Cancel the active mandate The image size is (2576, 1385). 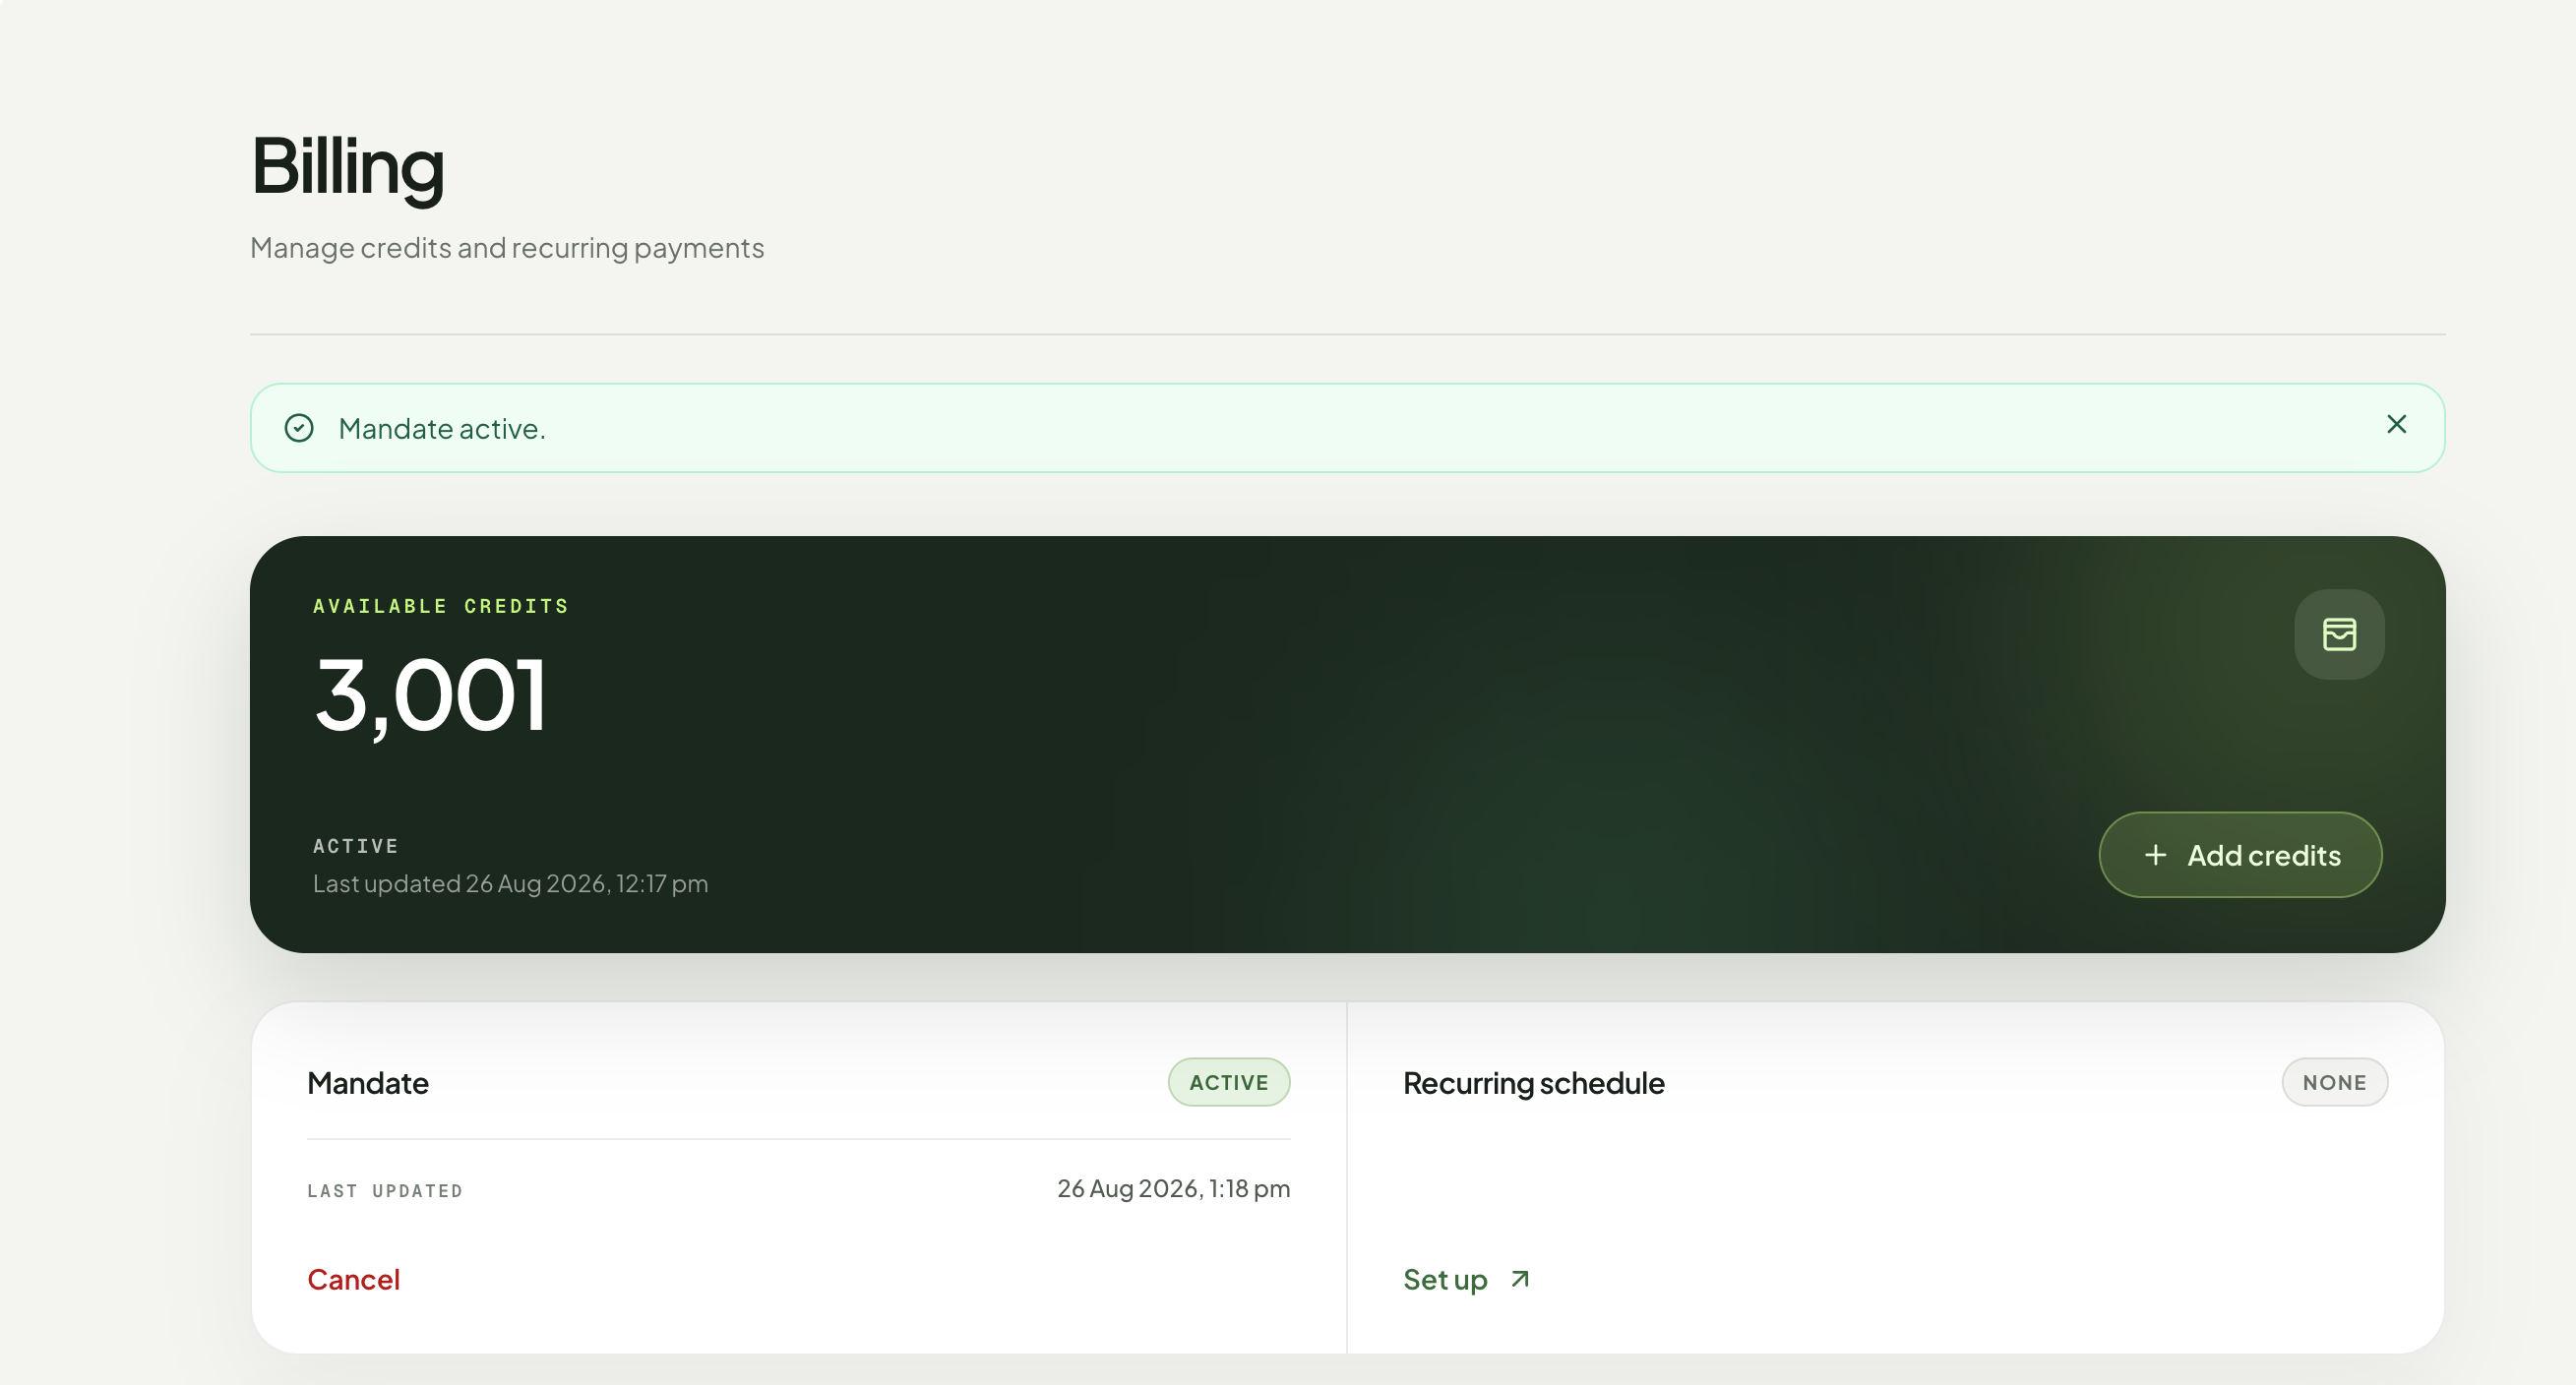[x=353, y=1279]
